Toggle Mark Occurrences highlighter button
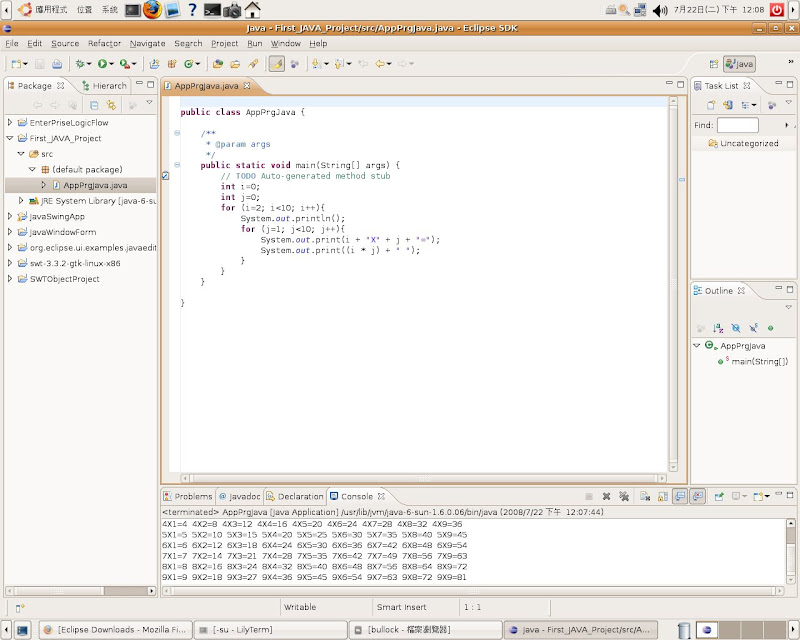Viewport: 800px width, 640px height. [x=277, y=64]
